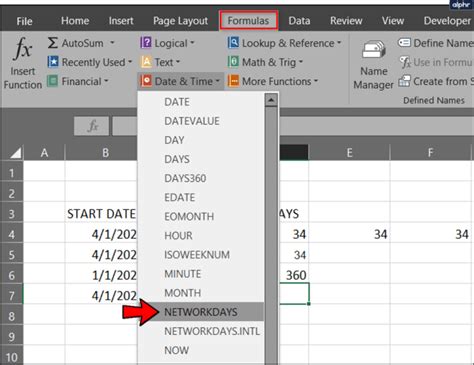474x365 pixels.
Task: Click cell E4 showing 34
Action: [x=349, y=234]
